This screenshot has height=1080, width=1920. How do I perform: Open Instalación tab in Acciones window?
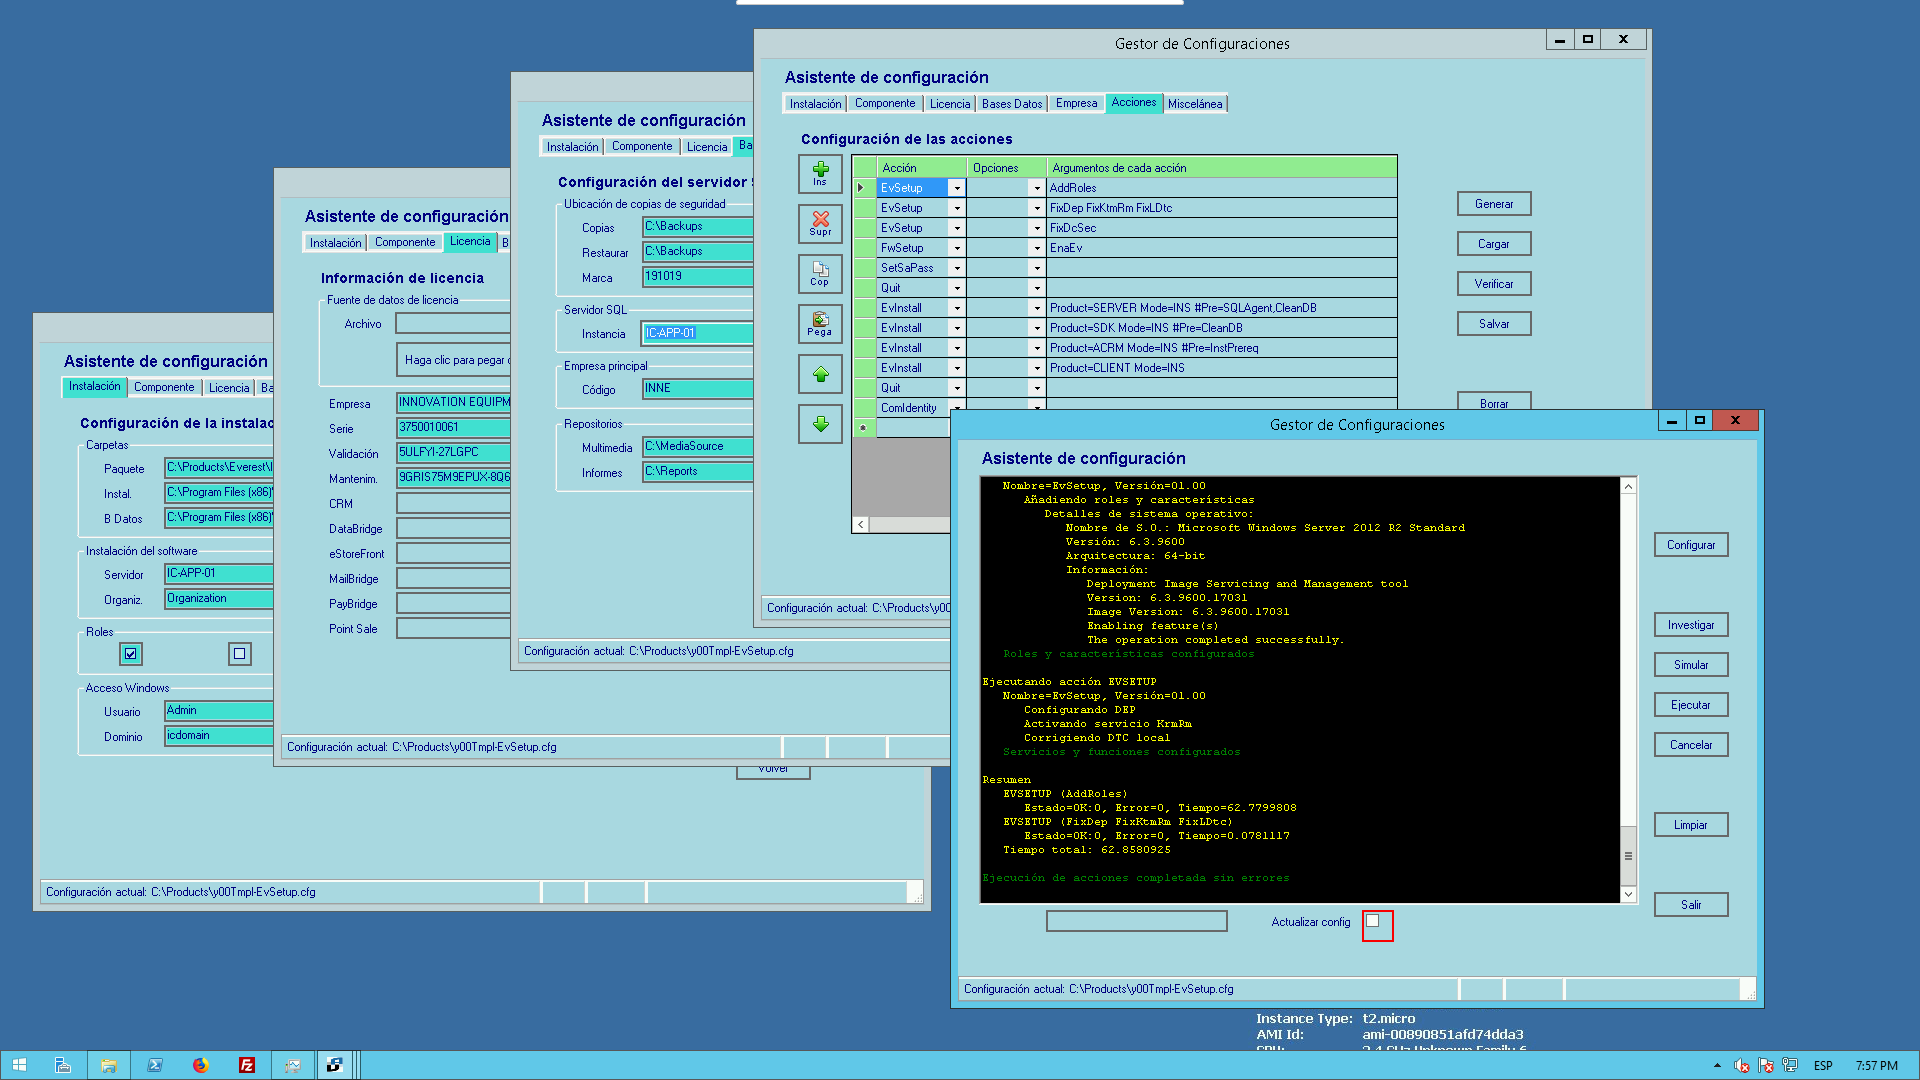815,104
